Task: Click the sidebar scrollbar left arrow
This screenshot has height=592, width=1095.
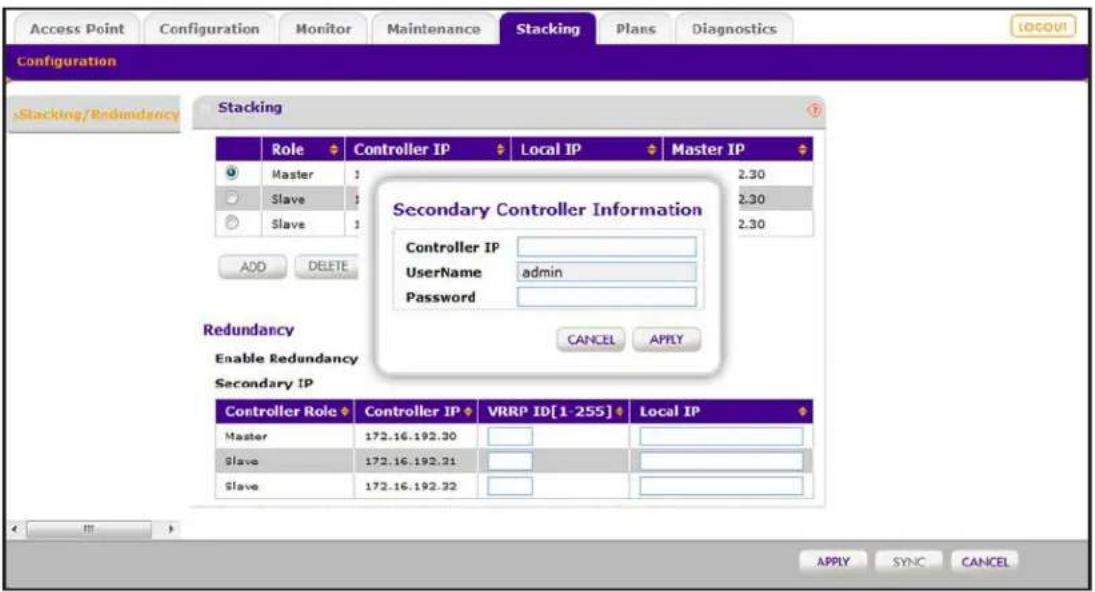Action: (x=15, y=529)
